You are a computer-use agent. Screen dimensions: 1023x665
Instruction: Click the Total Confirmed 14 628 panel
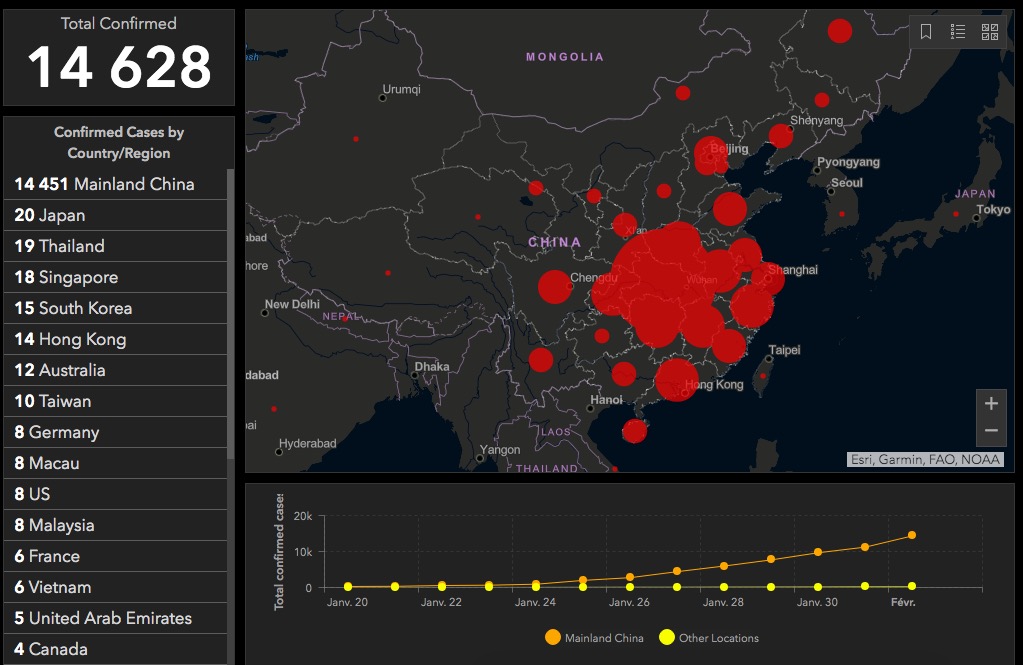(119, 57)
